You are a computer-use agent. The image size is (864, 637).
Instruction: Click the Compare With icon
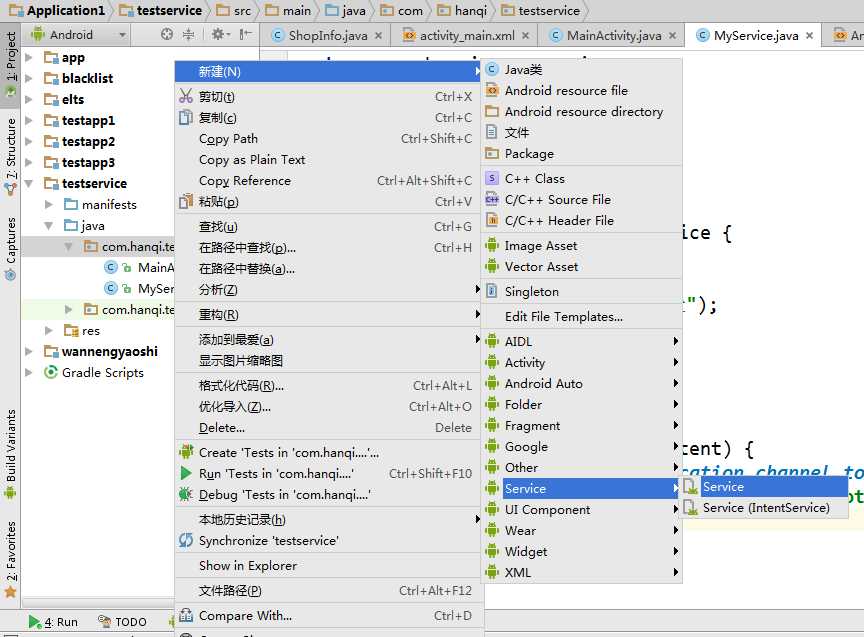186,615
